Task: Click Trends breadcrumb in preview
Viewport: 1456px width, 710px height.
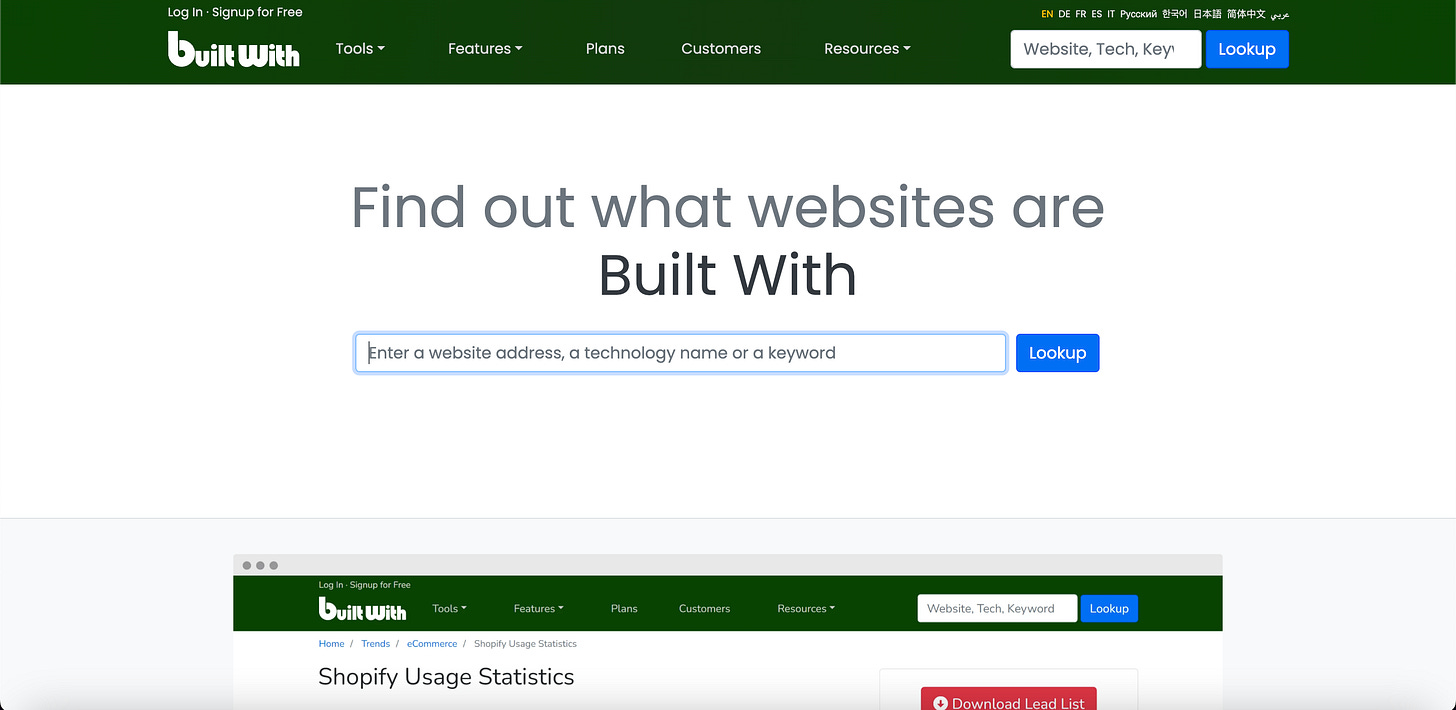Action: click(x=375, y=644)
